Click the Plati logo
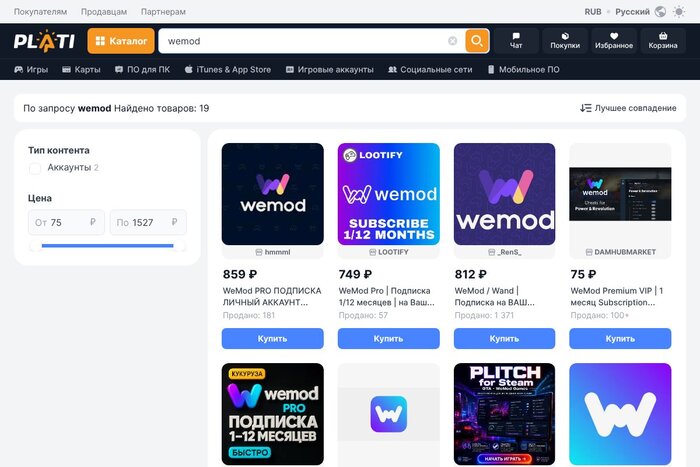The height and width of the screenshot is (467, 700). click(44, 41)
